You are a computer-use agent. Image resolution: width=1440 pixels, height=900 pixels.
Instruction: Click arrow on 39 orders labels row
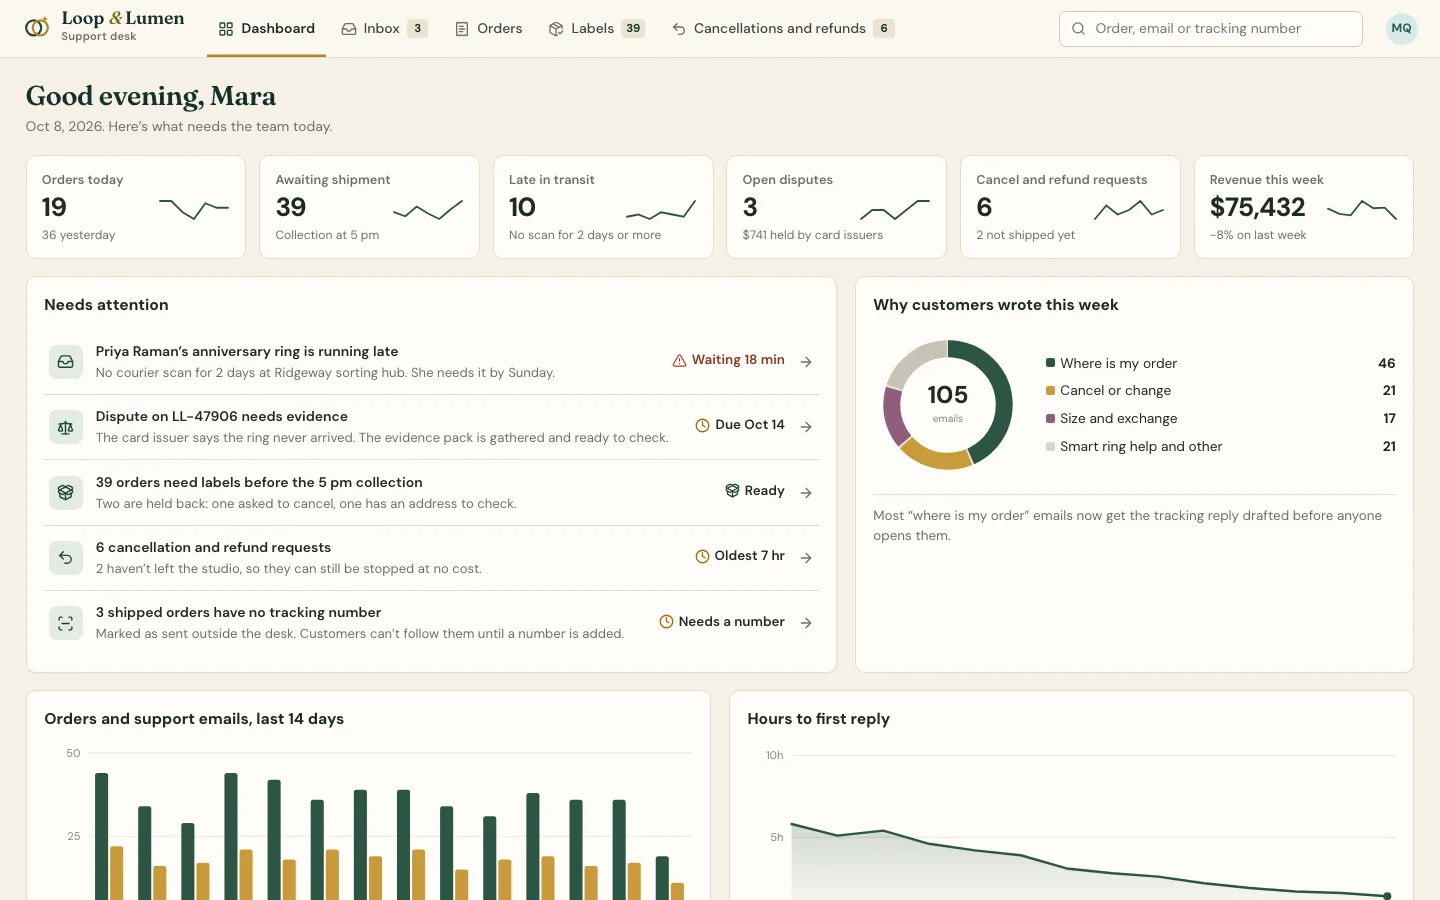806,492
